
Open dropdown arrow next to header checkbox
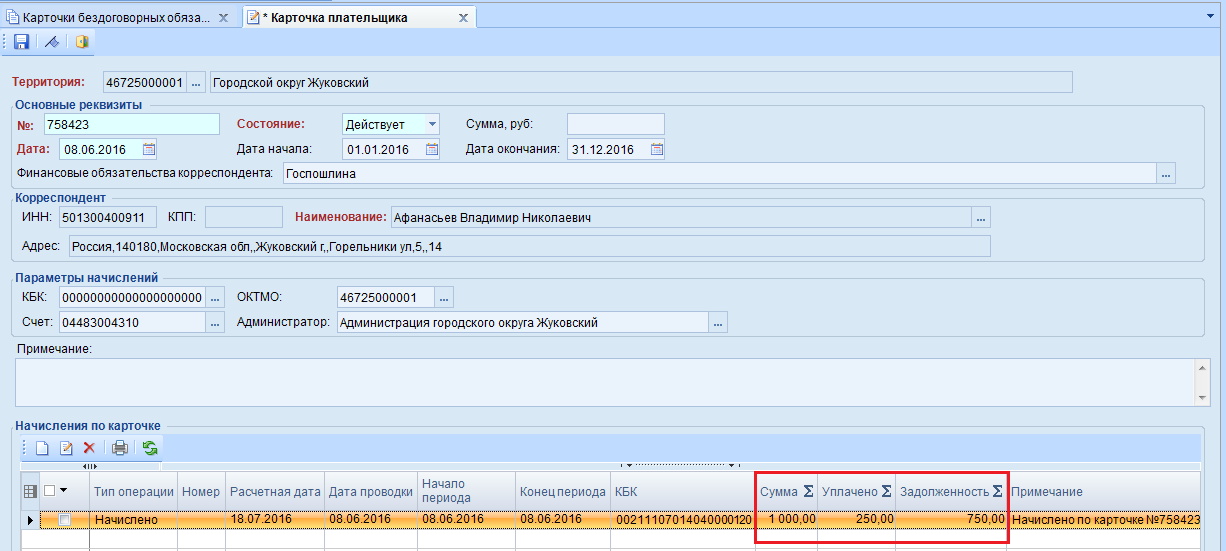(x=64, y=490)
